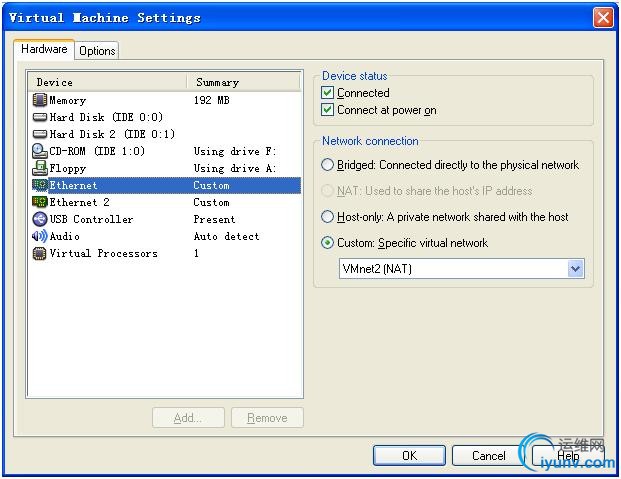Close the Virtual Machine Settings dialog

(603, 18)
